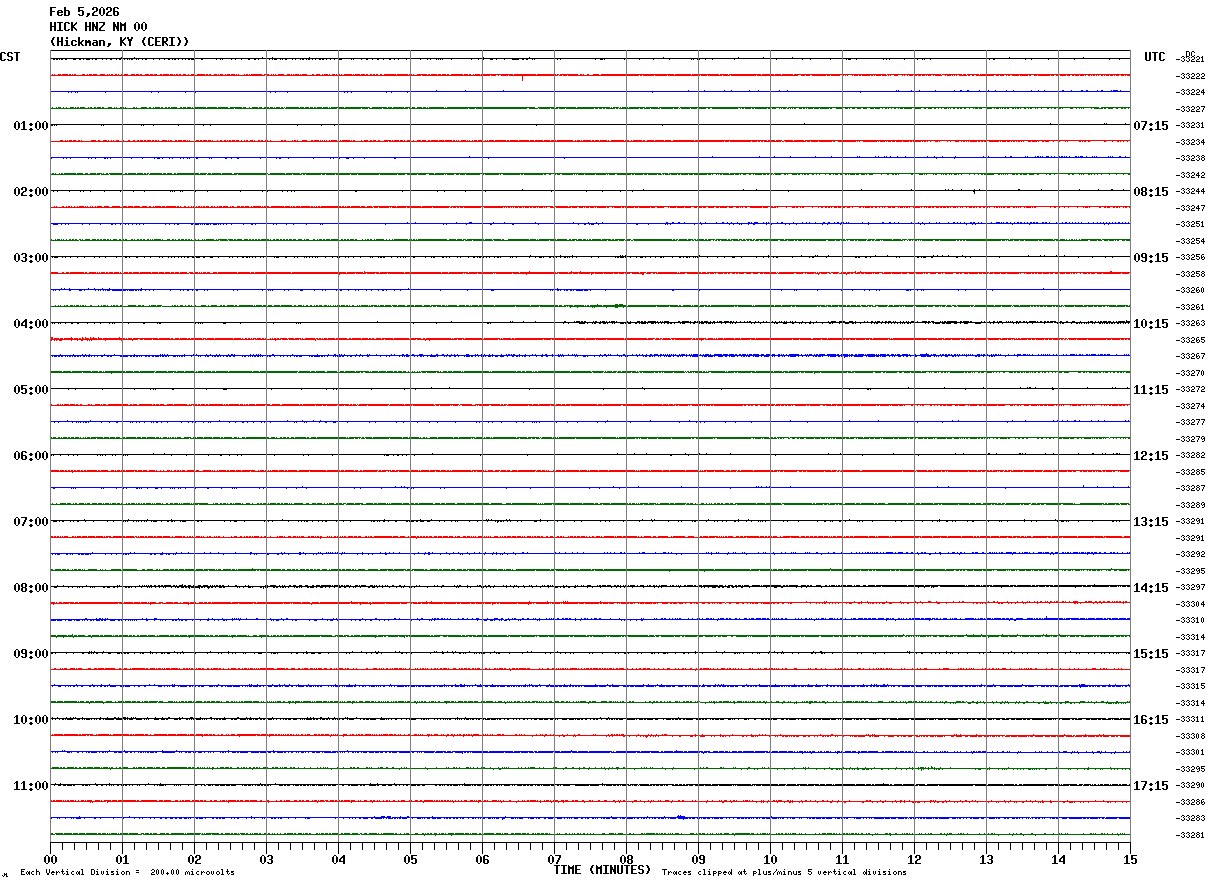
Task: Click the UTC timezone axis label
Action: pos(1155,57)
